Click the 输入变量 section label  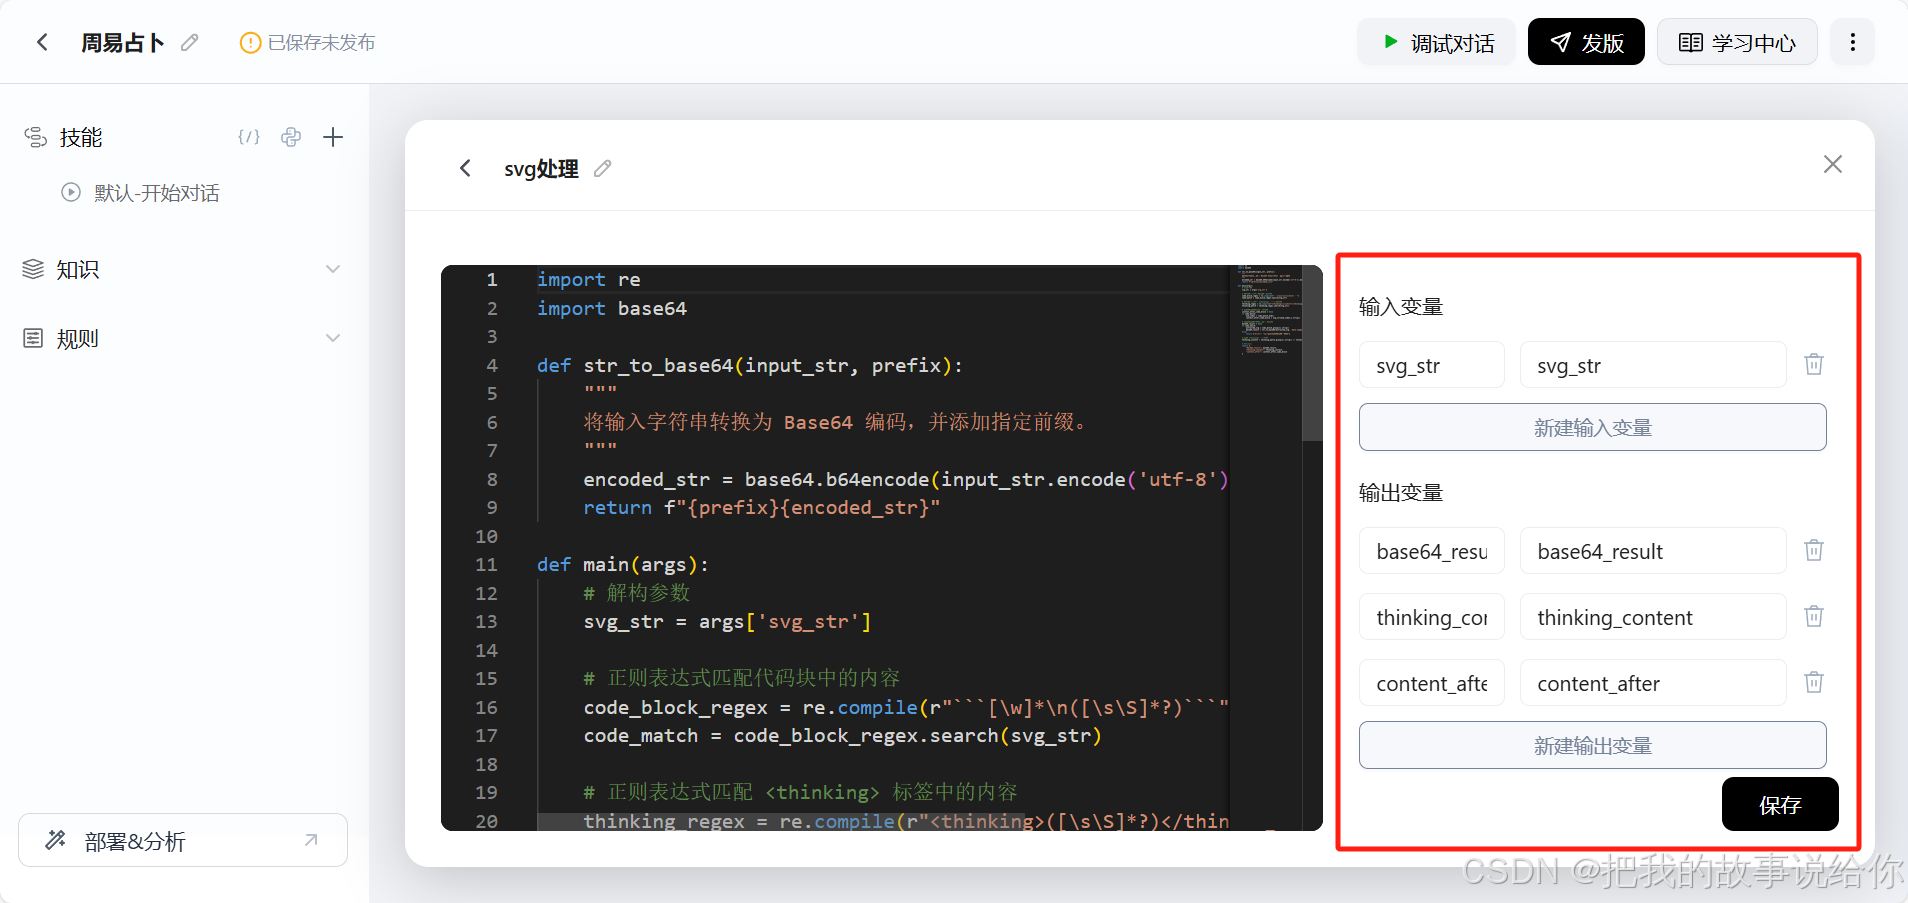(x=1400, y=306)
